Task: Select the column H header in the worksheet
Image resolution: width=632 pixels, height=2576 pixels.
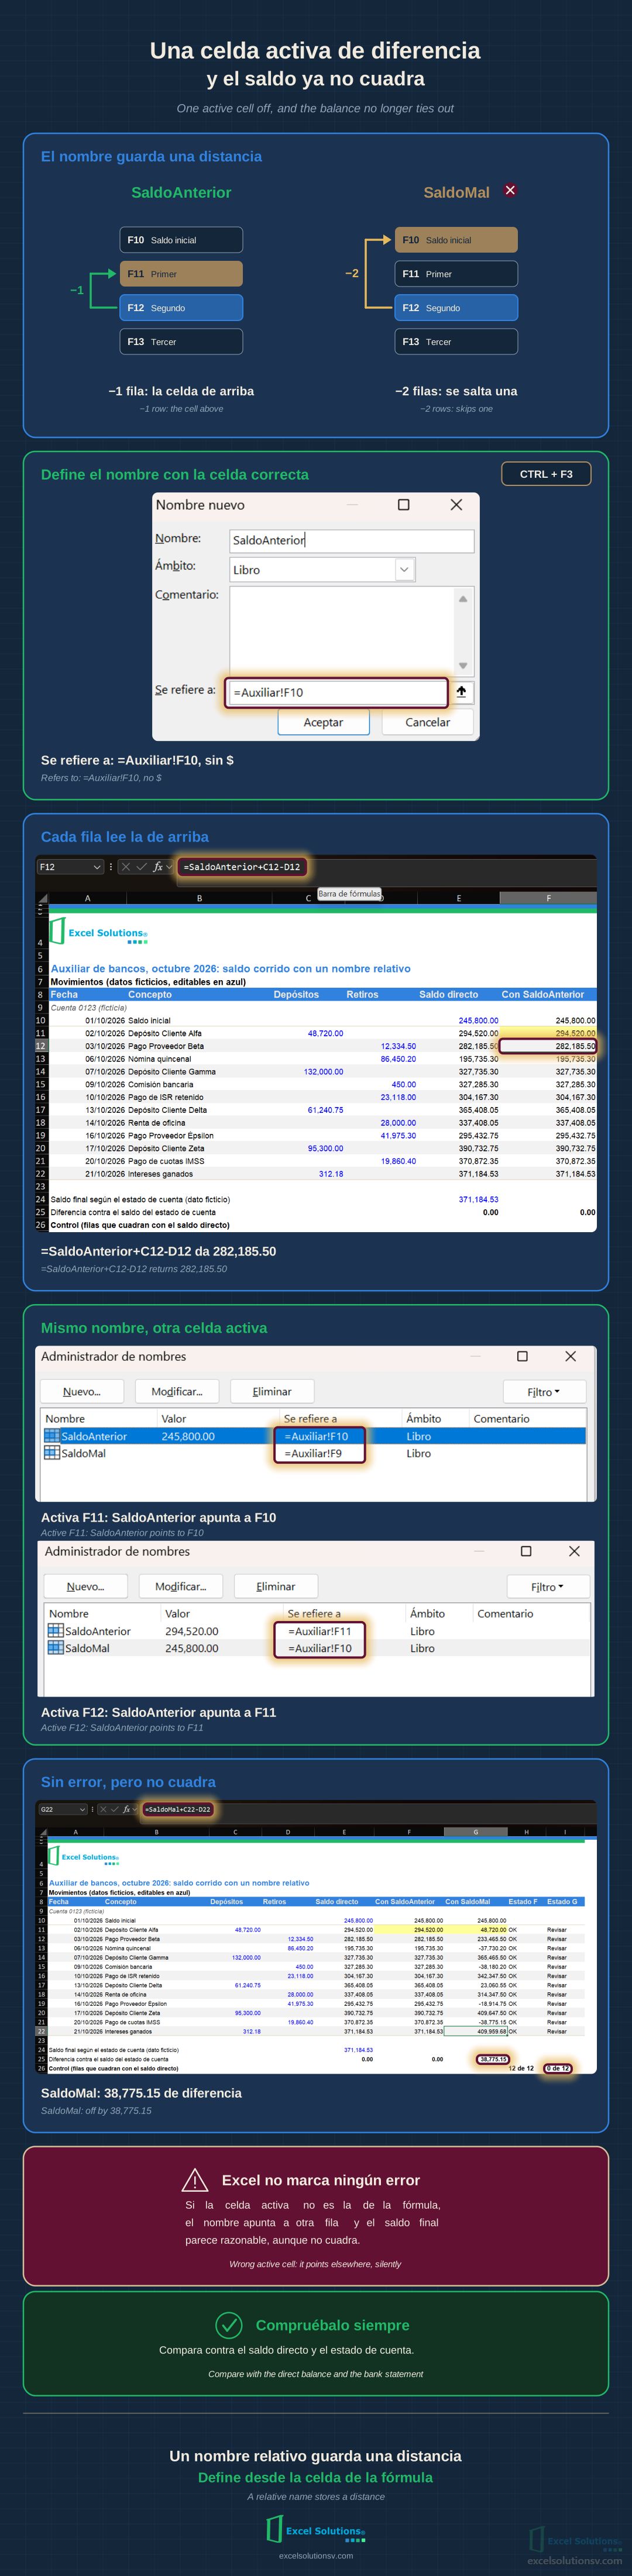Action: (526, 1832)
